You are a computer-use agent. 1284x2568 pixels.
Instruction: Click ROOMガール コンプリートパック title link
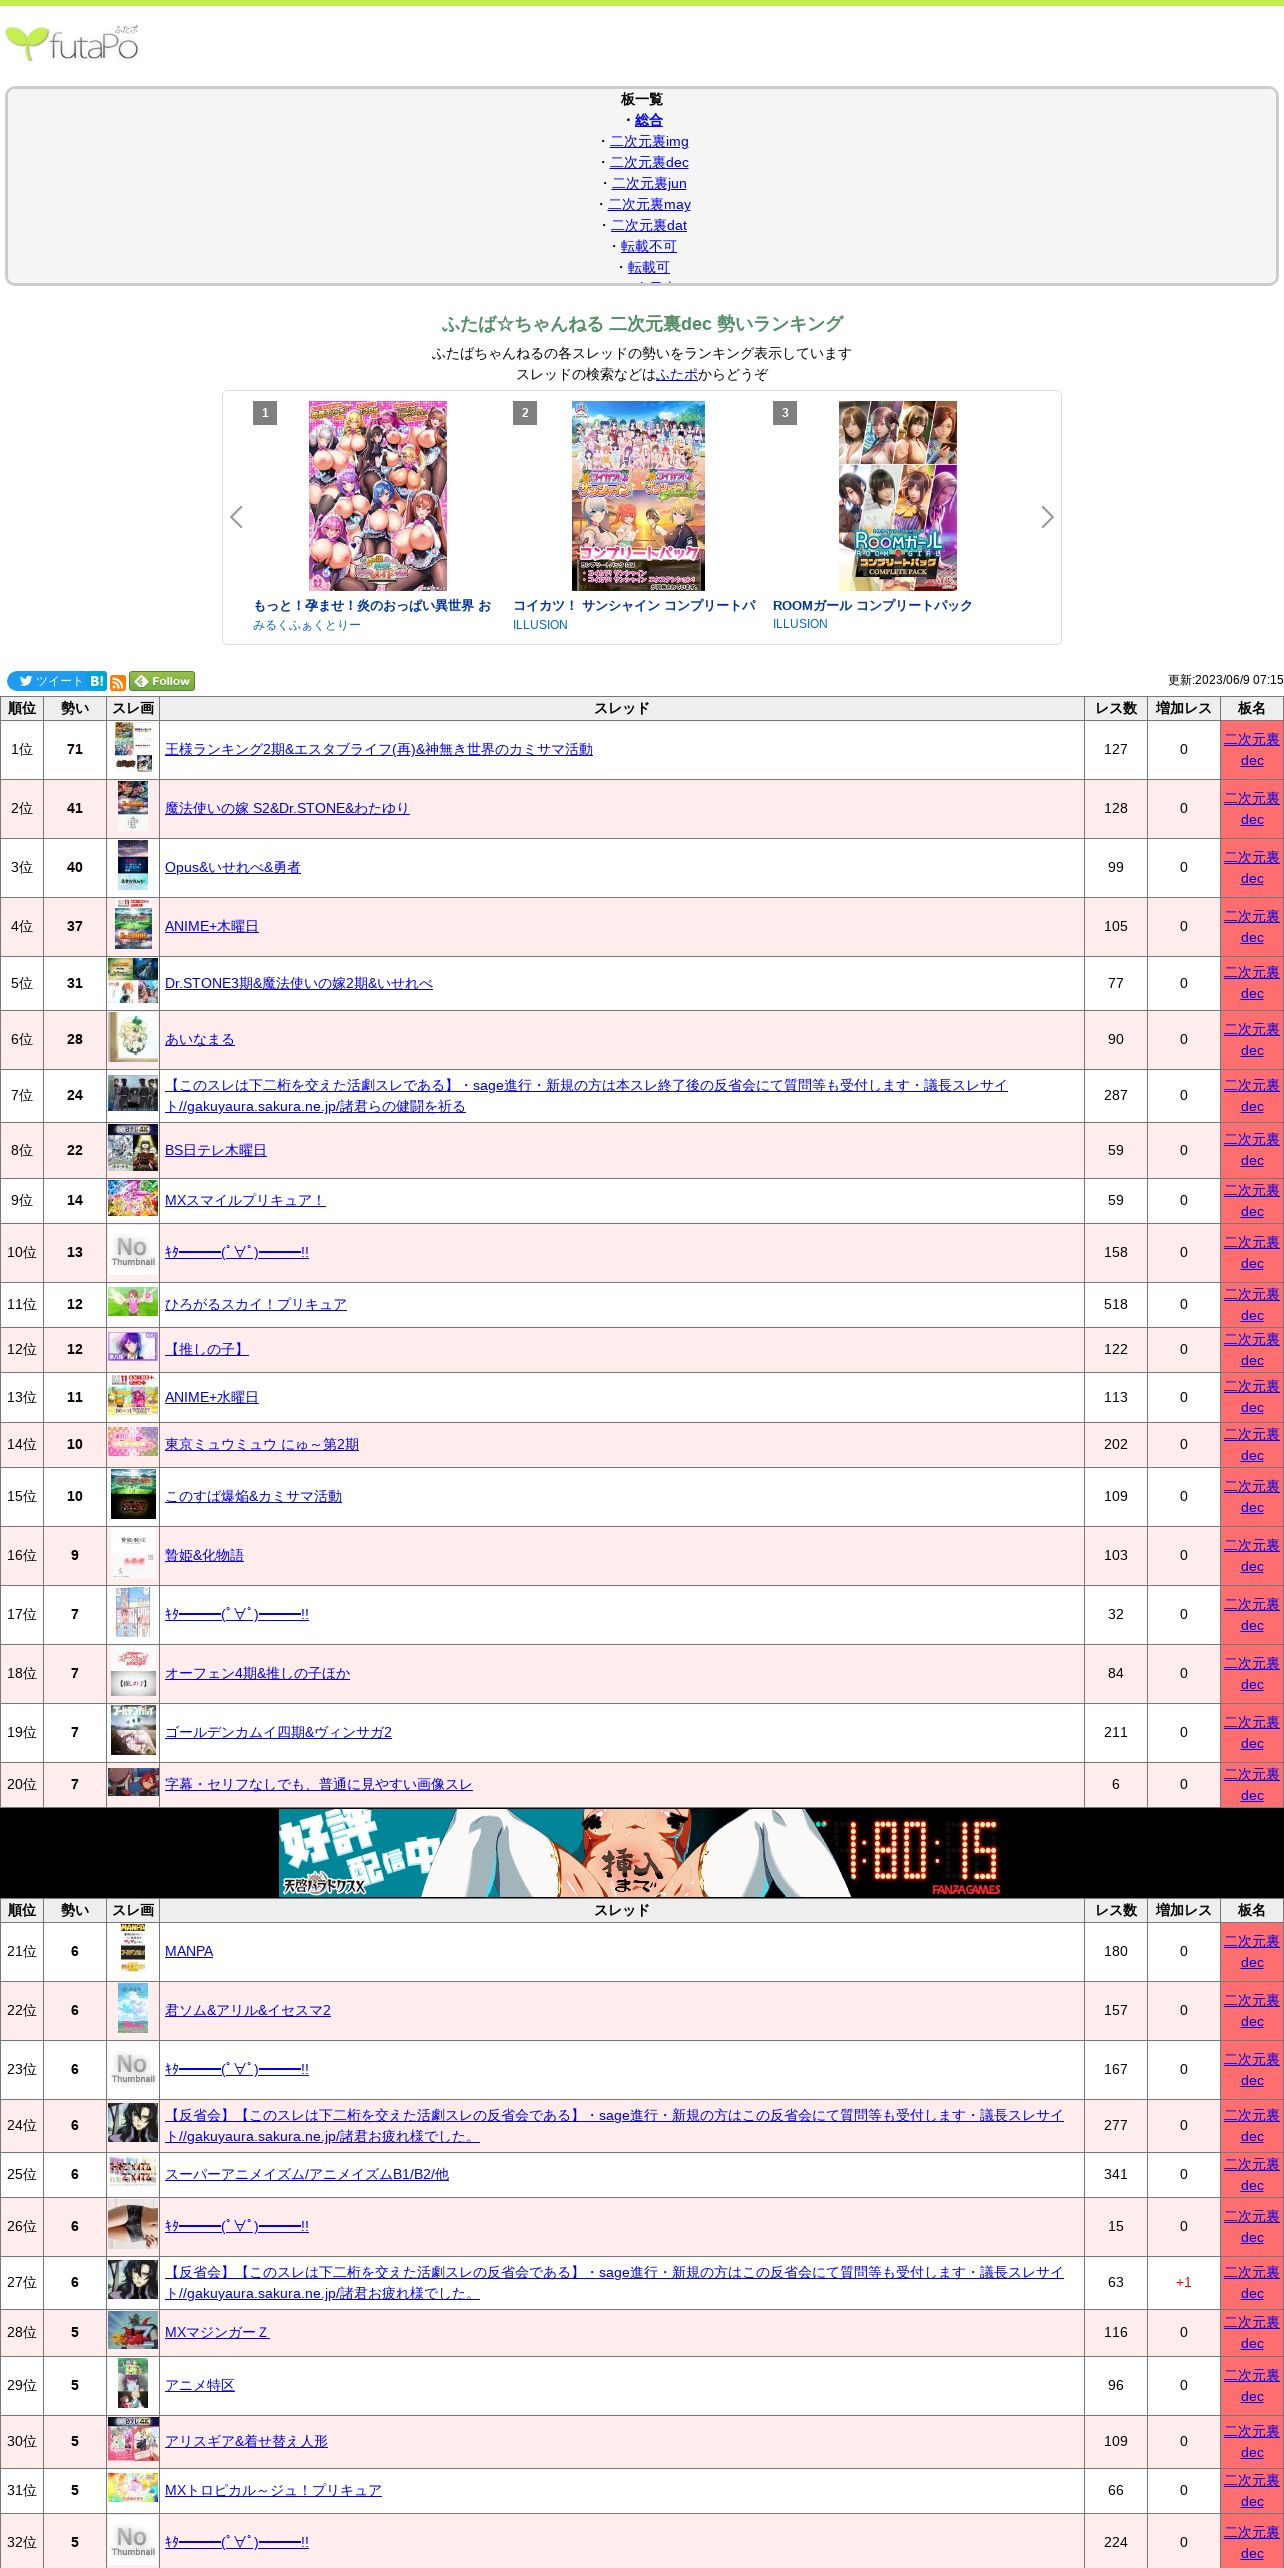(x=872, y=605)
